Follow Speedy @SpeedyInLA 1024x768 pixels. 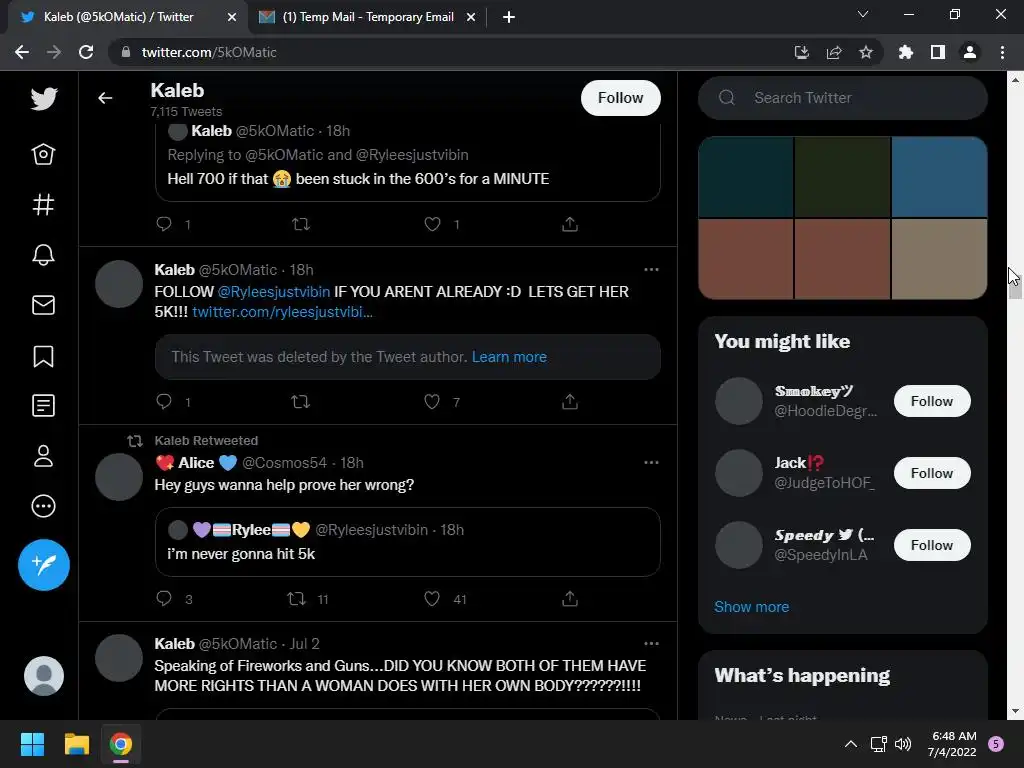point(932,545)
